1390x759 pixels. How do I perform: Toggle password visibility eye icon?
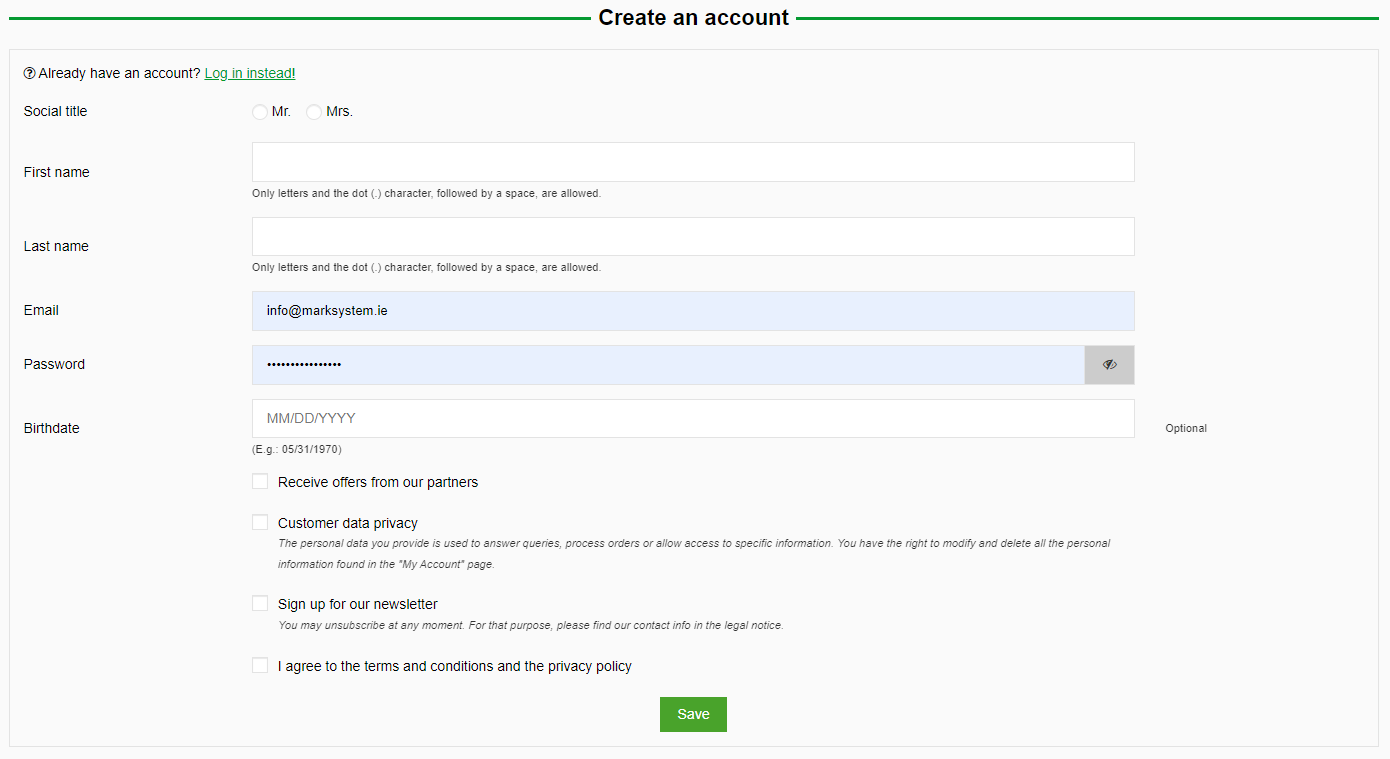[x=1109, y=365]
